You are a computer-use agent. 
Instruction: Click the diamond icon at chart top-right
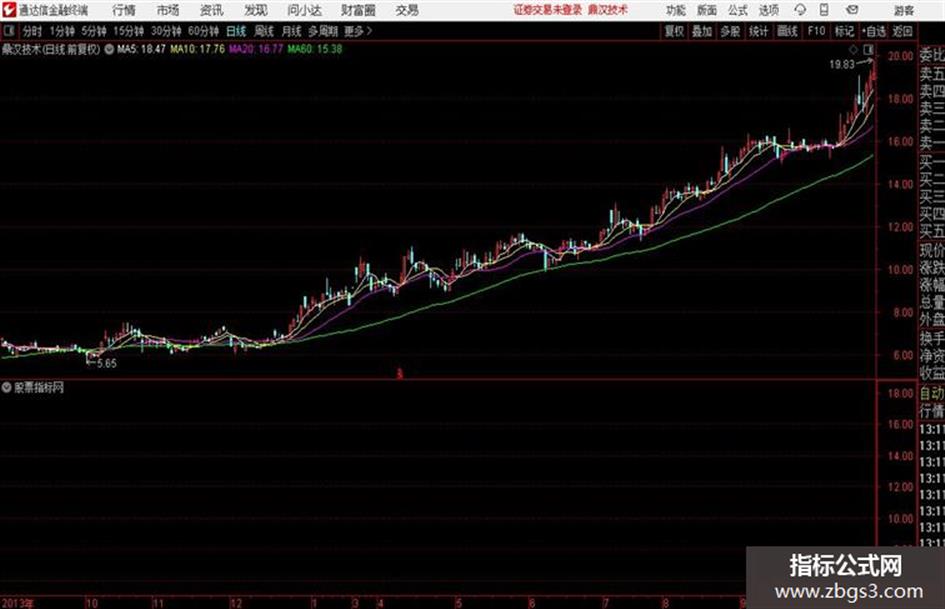coord(853,49)
